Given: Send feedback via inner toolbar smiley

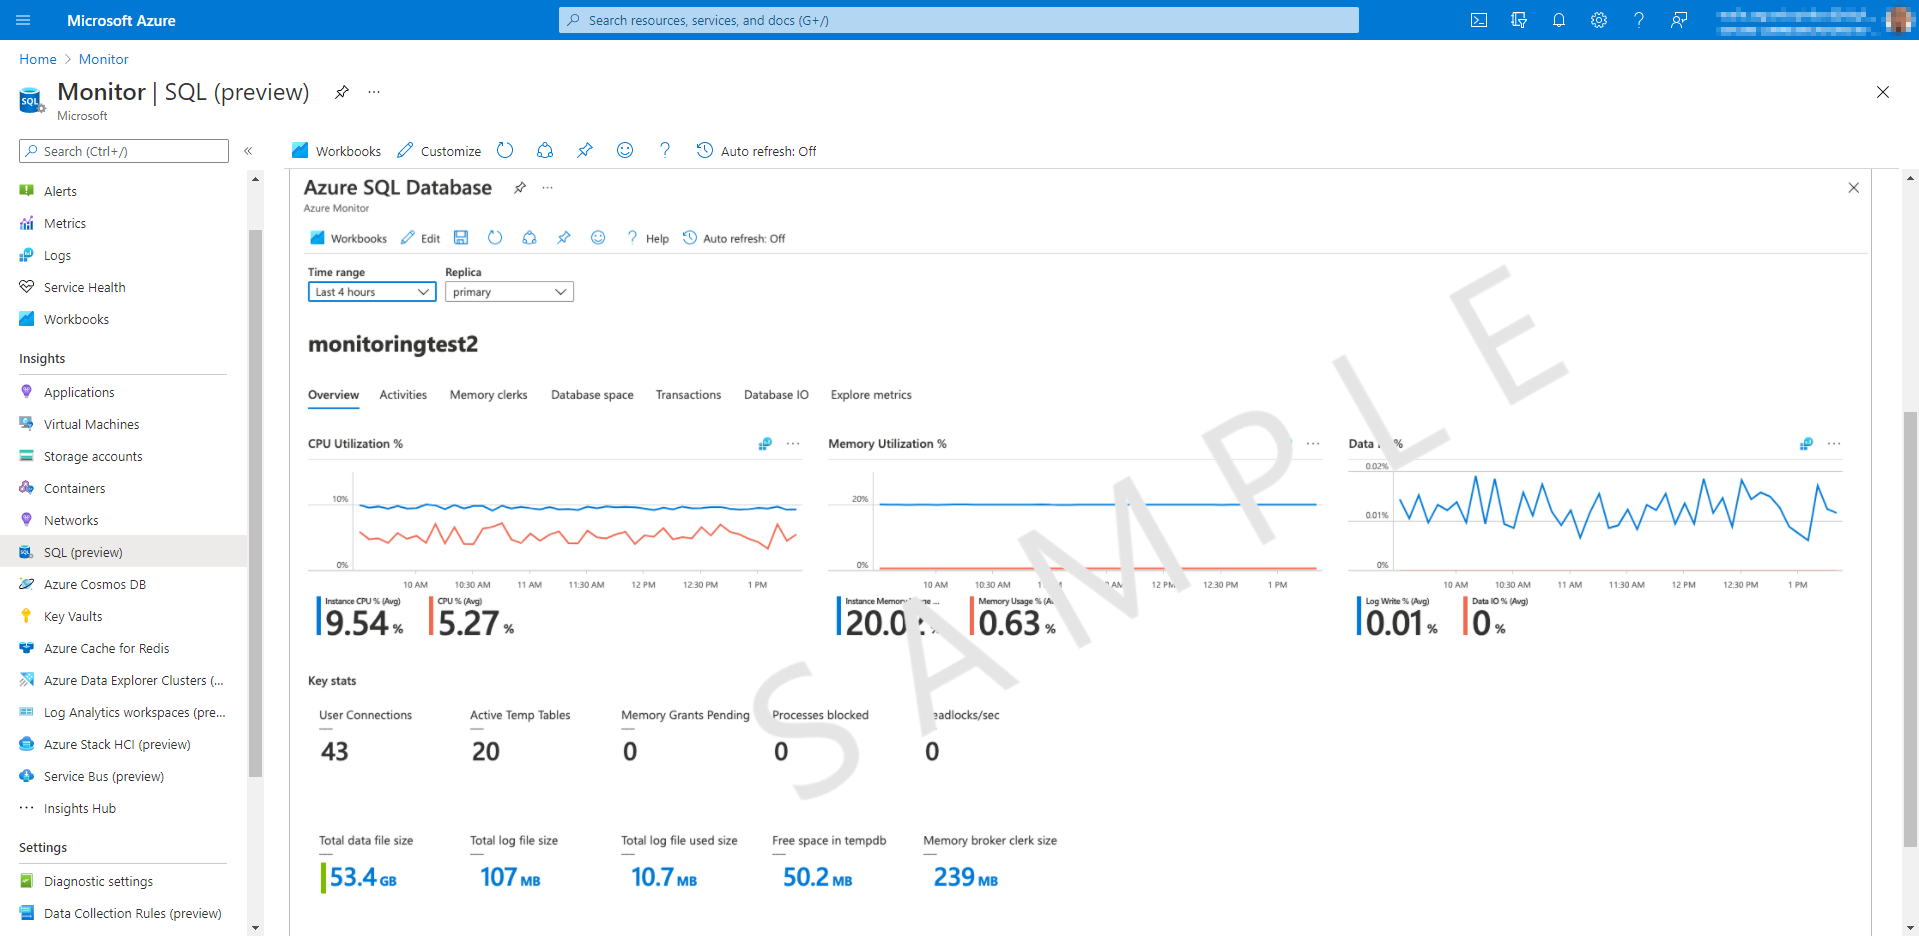Looking at the screenshot, I should [598, 238].
